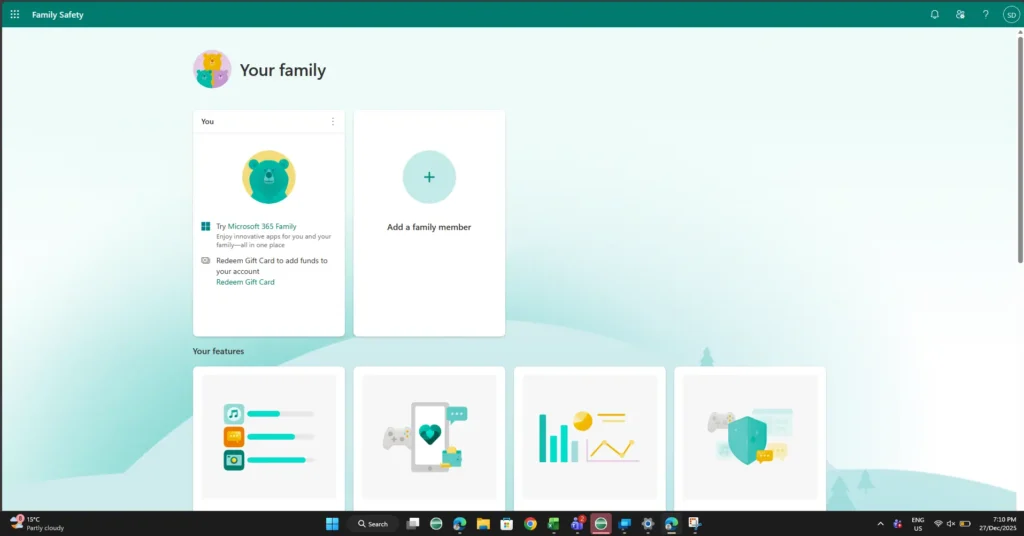Click the Enjoy innovative apps description text
Viewport: 1024px width, 536px height.
tap(274, 240)
